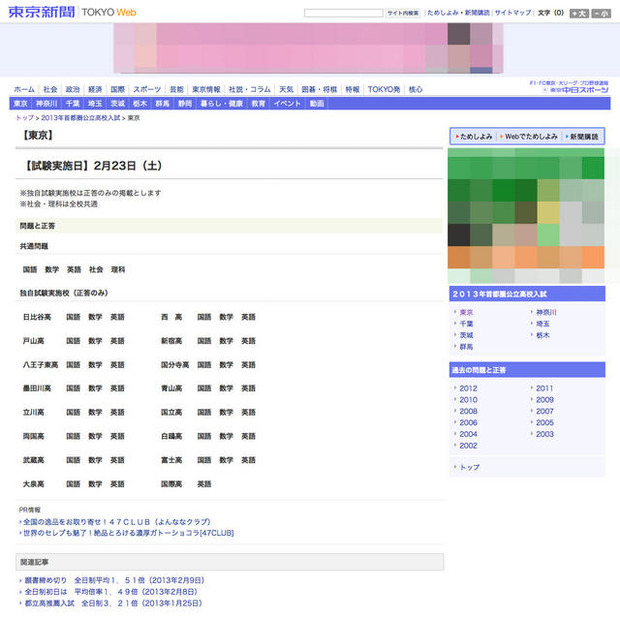This screenshot has height=620, width=620.
Task: Click the 東京新聞 TOKYO Web logo
Action: (x=72, y=12)
